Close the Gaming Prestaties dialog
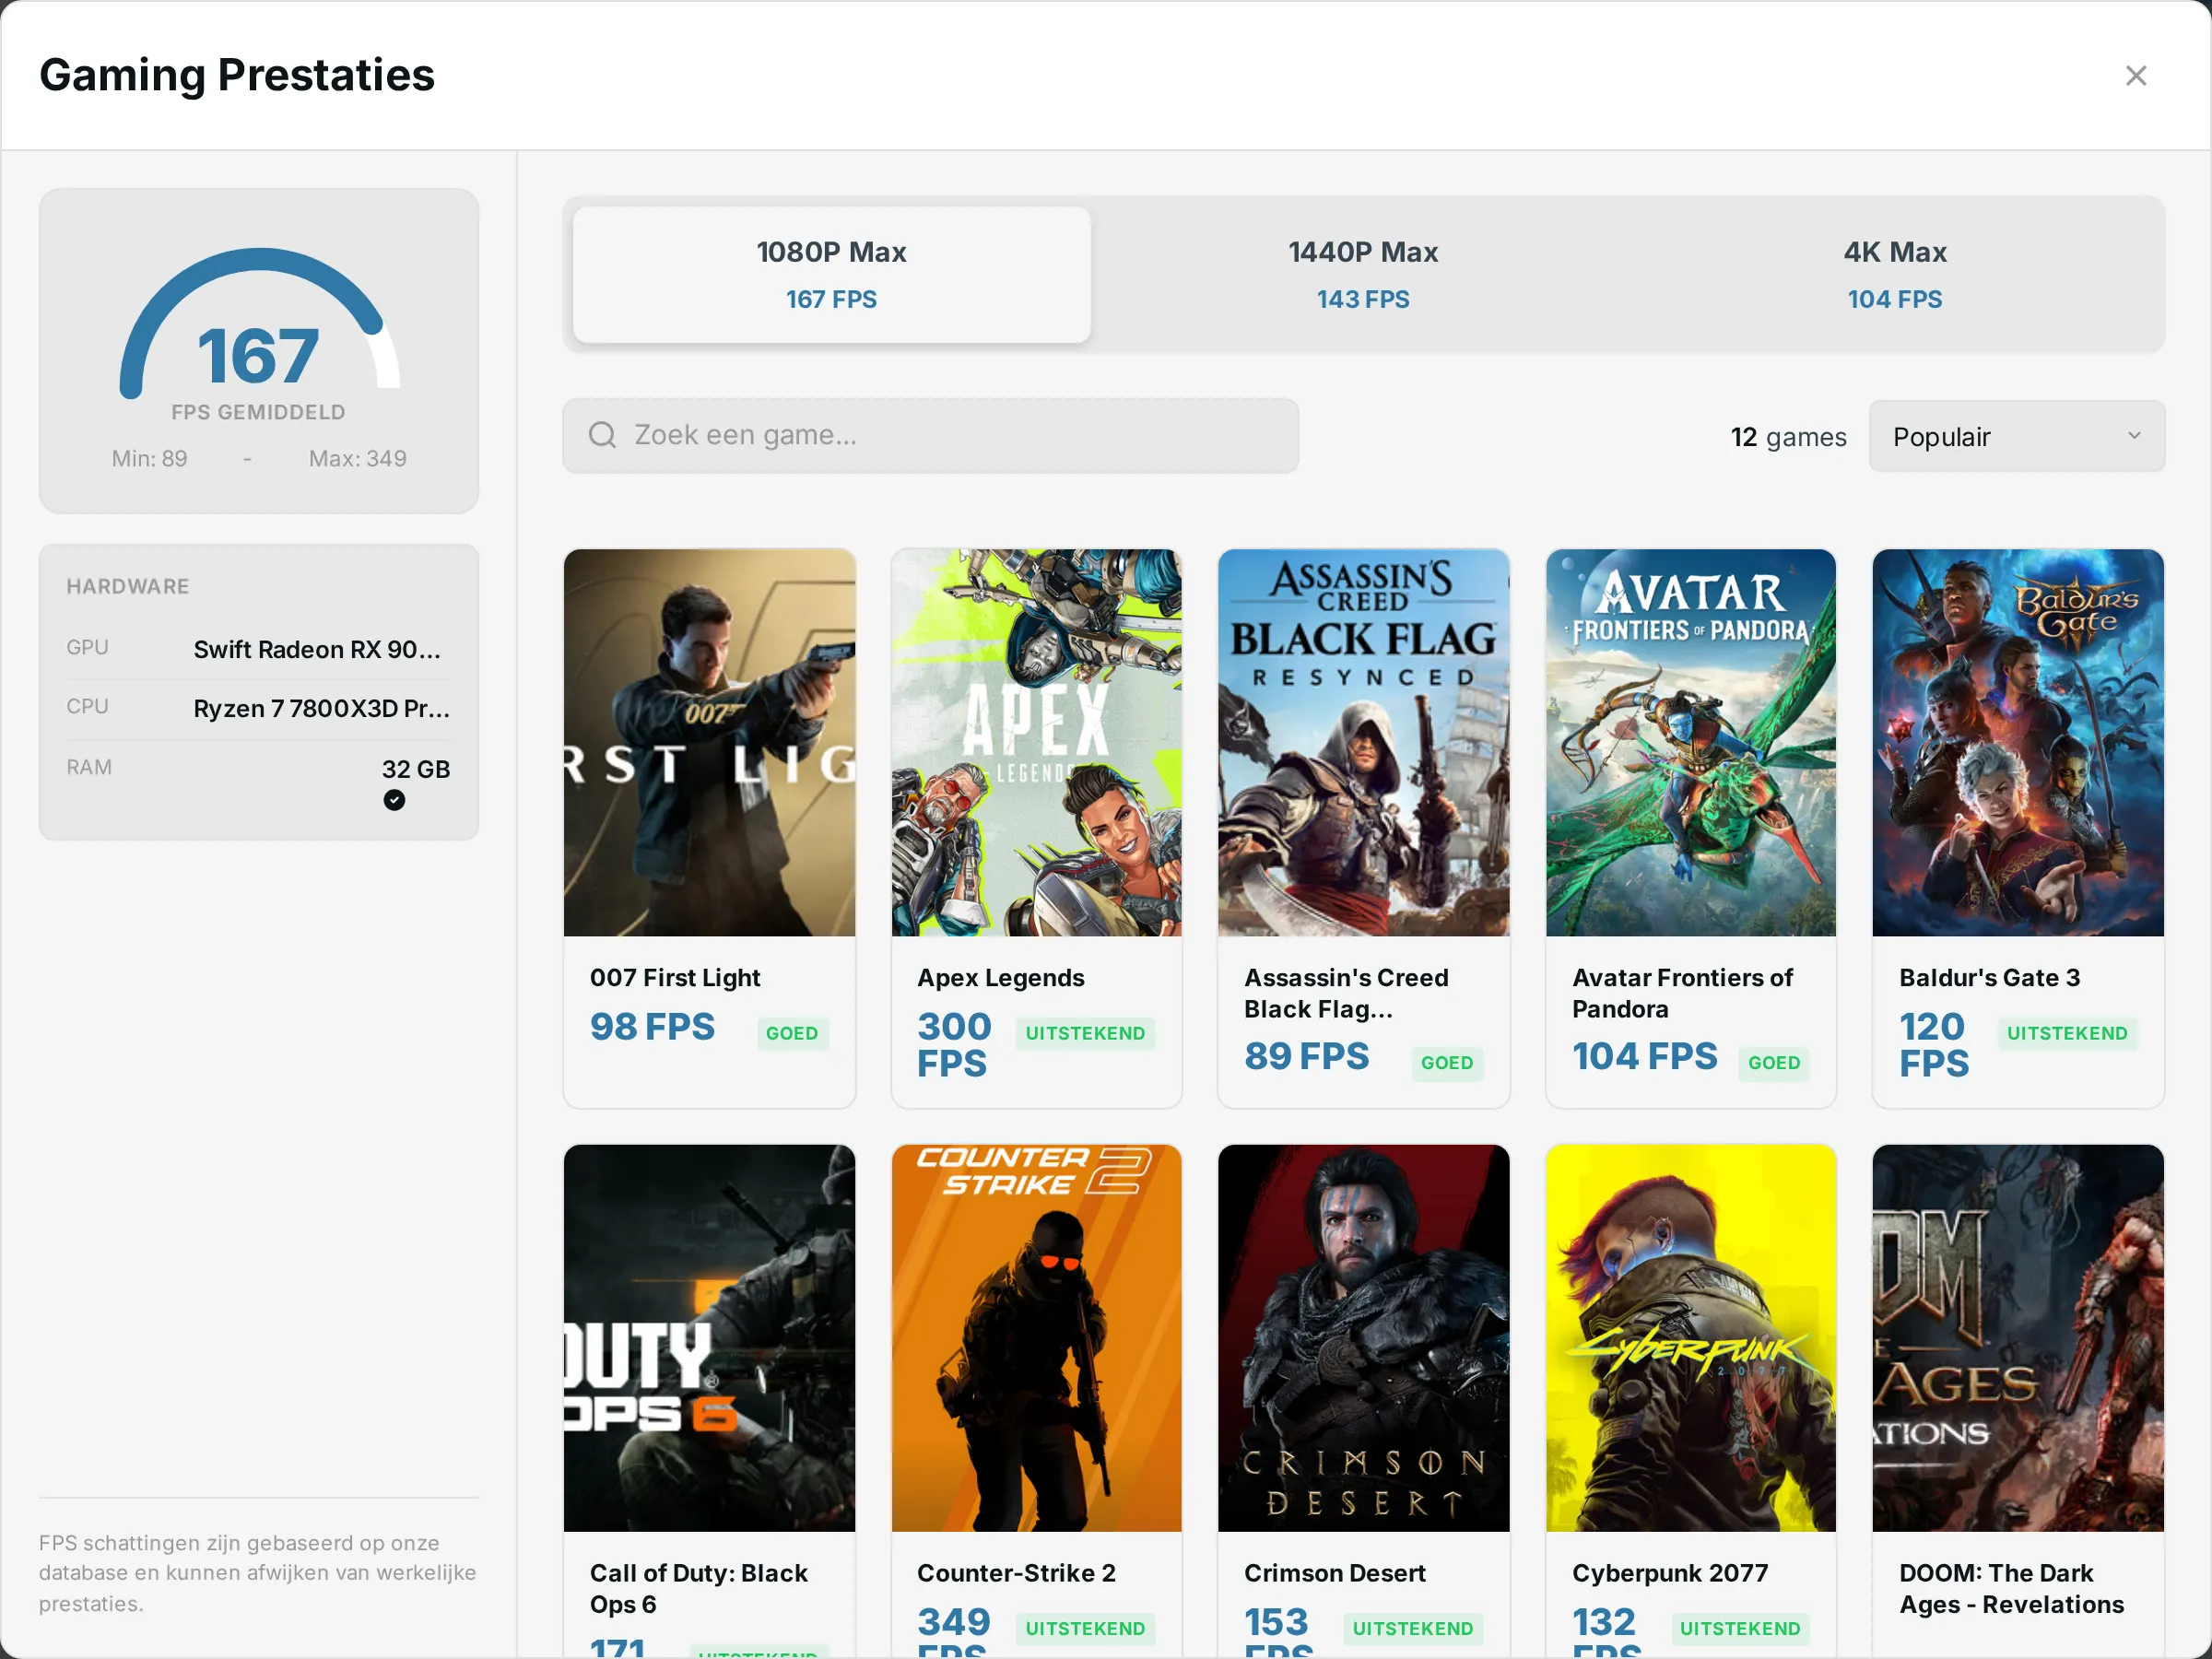Image resolution: width=2212 pixels, height=1659 pixels. pos(2135,76)
